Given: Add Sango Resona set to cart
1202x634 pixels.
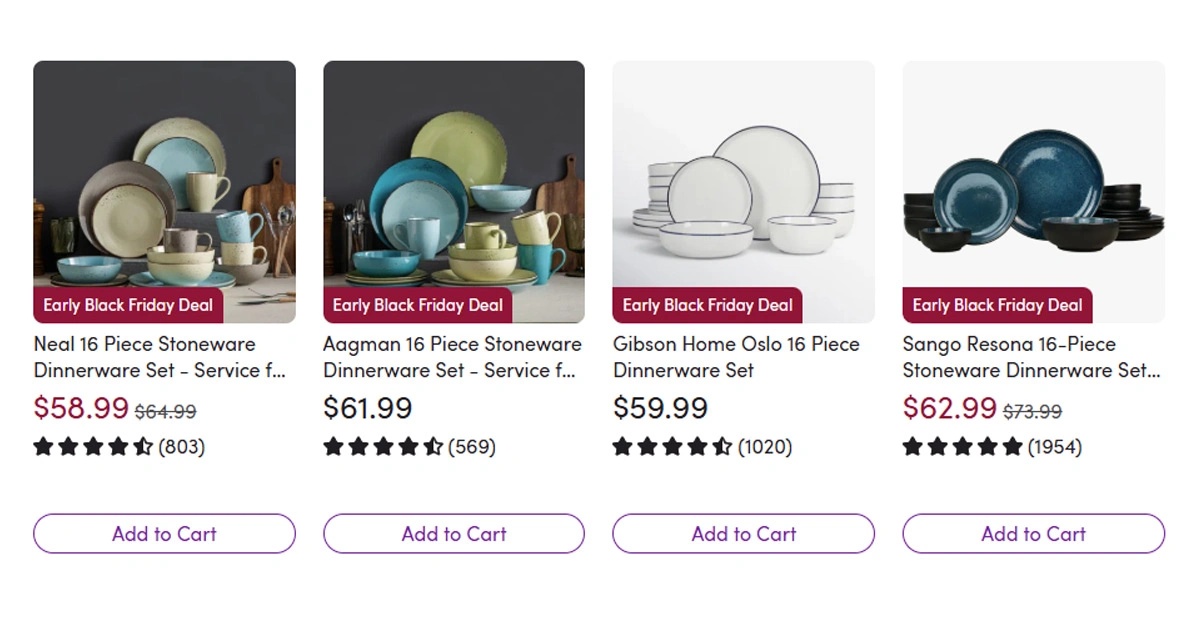Looking at the screenshot, I should tap(1033, 534).
